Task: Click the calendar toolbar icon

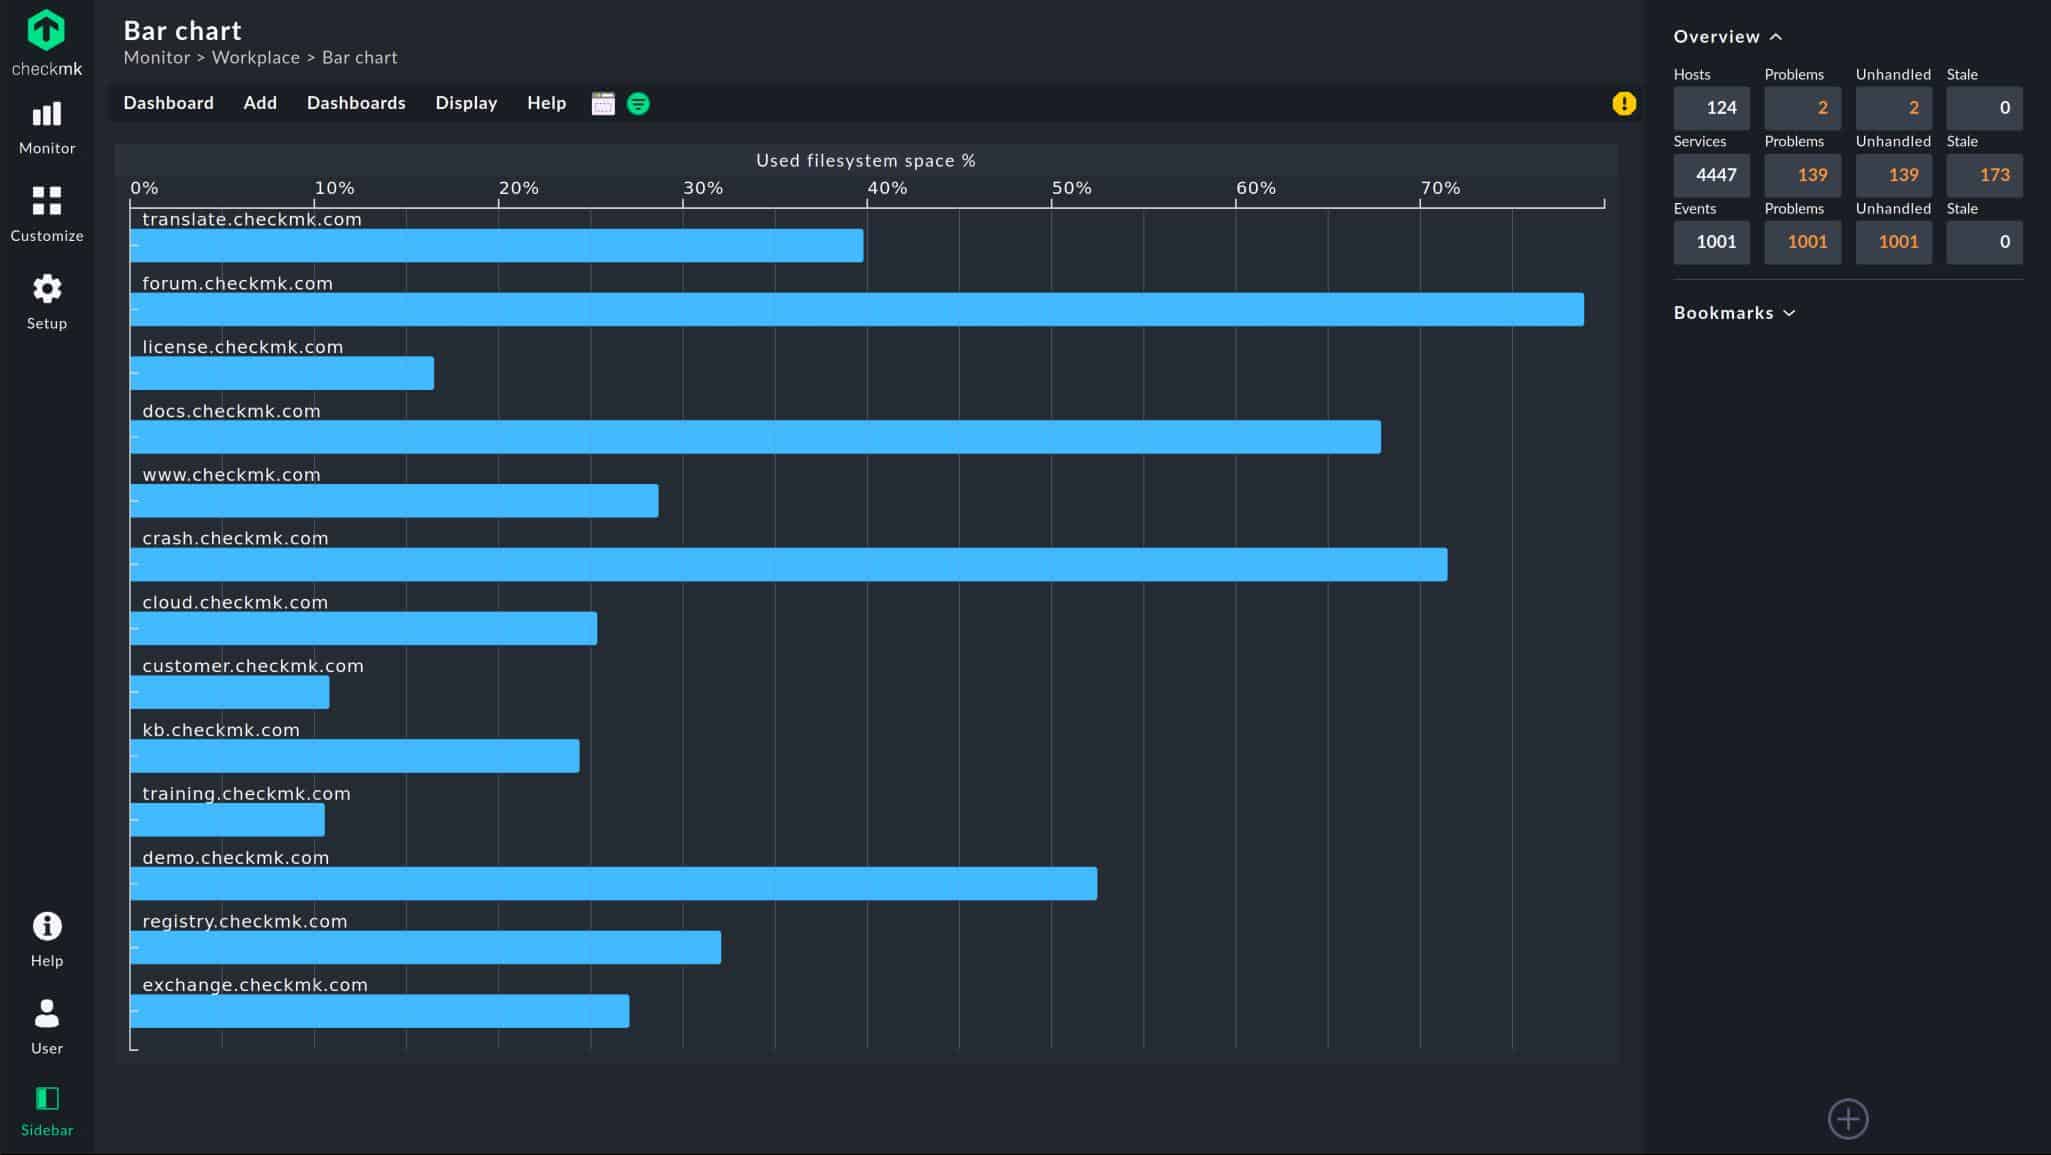Action: pos(603,103)
